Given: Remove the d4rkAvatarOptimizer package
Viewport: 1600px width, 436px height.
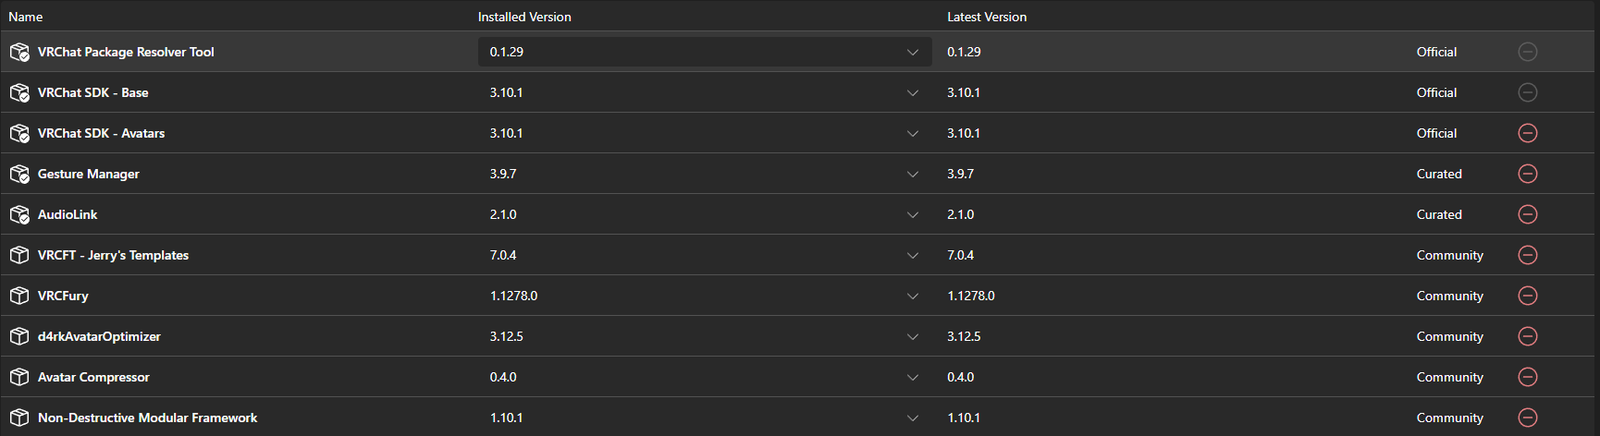Looking at the screenshot, I should click(1527, 336).
